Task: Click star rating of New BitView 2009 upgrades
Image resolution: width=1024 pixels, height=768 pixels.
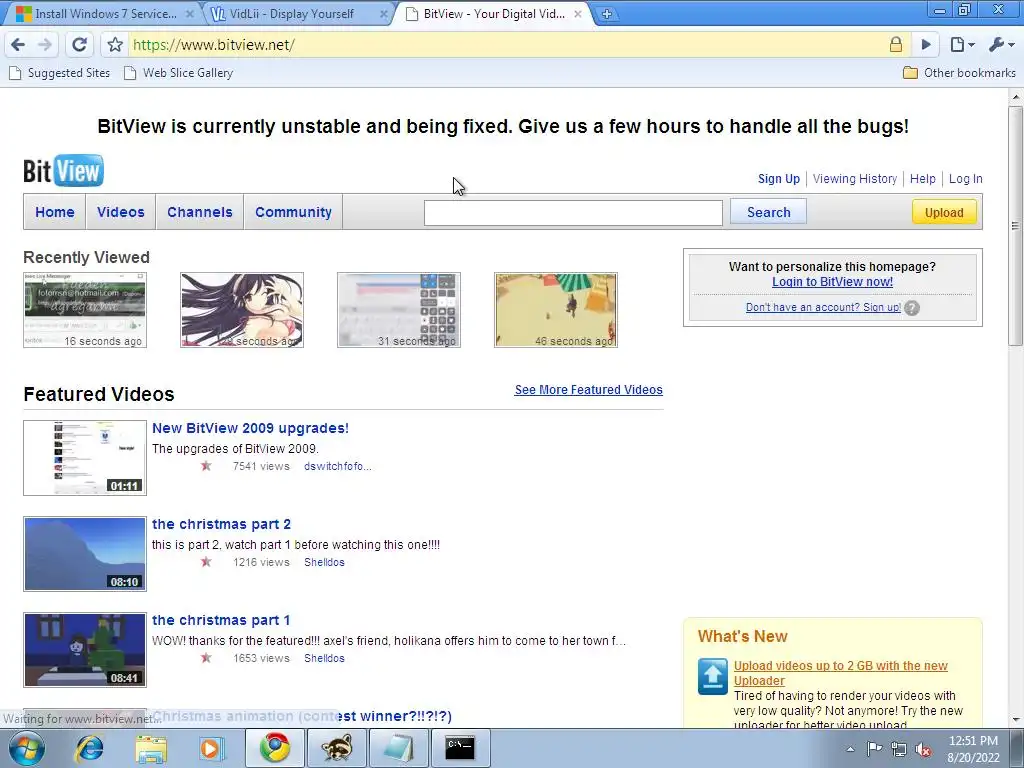Action: click(206, 466)
